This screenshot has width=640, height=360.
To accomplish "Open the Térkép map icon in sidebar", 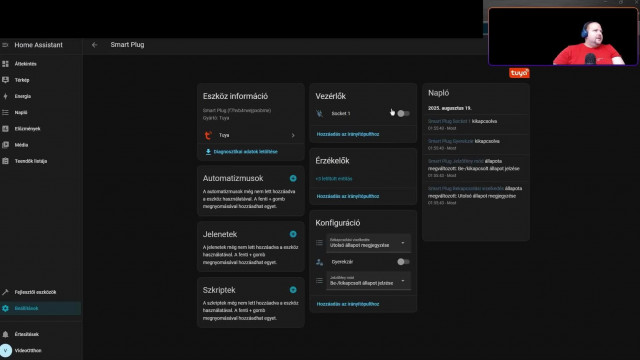I will (x=5, y=80).
